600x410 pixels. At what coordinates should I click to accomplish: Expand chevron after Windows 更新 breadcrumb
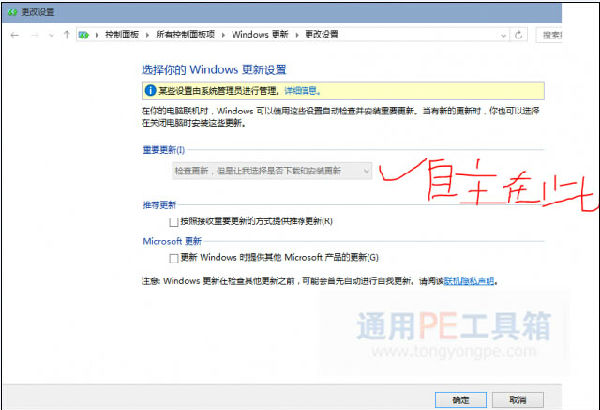[x=297, y=35]
